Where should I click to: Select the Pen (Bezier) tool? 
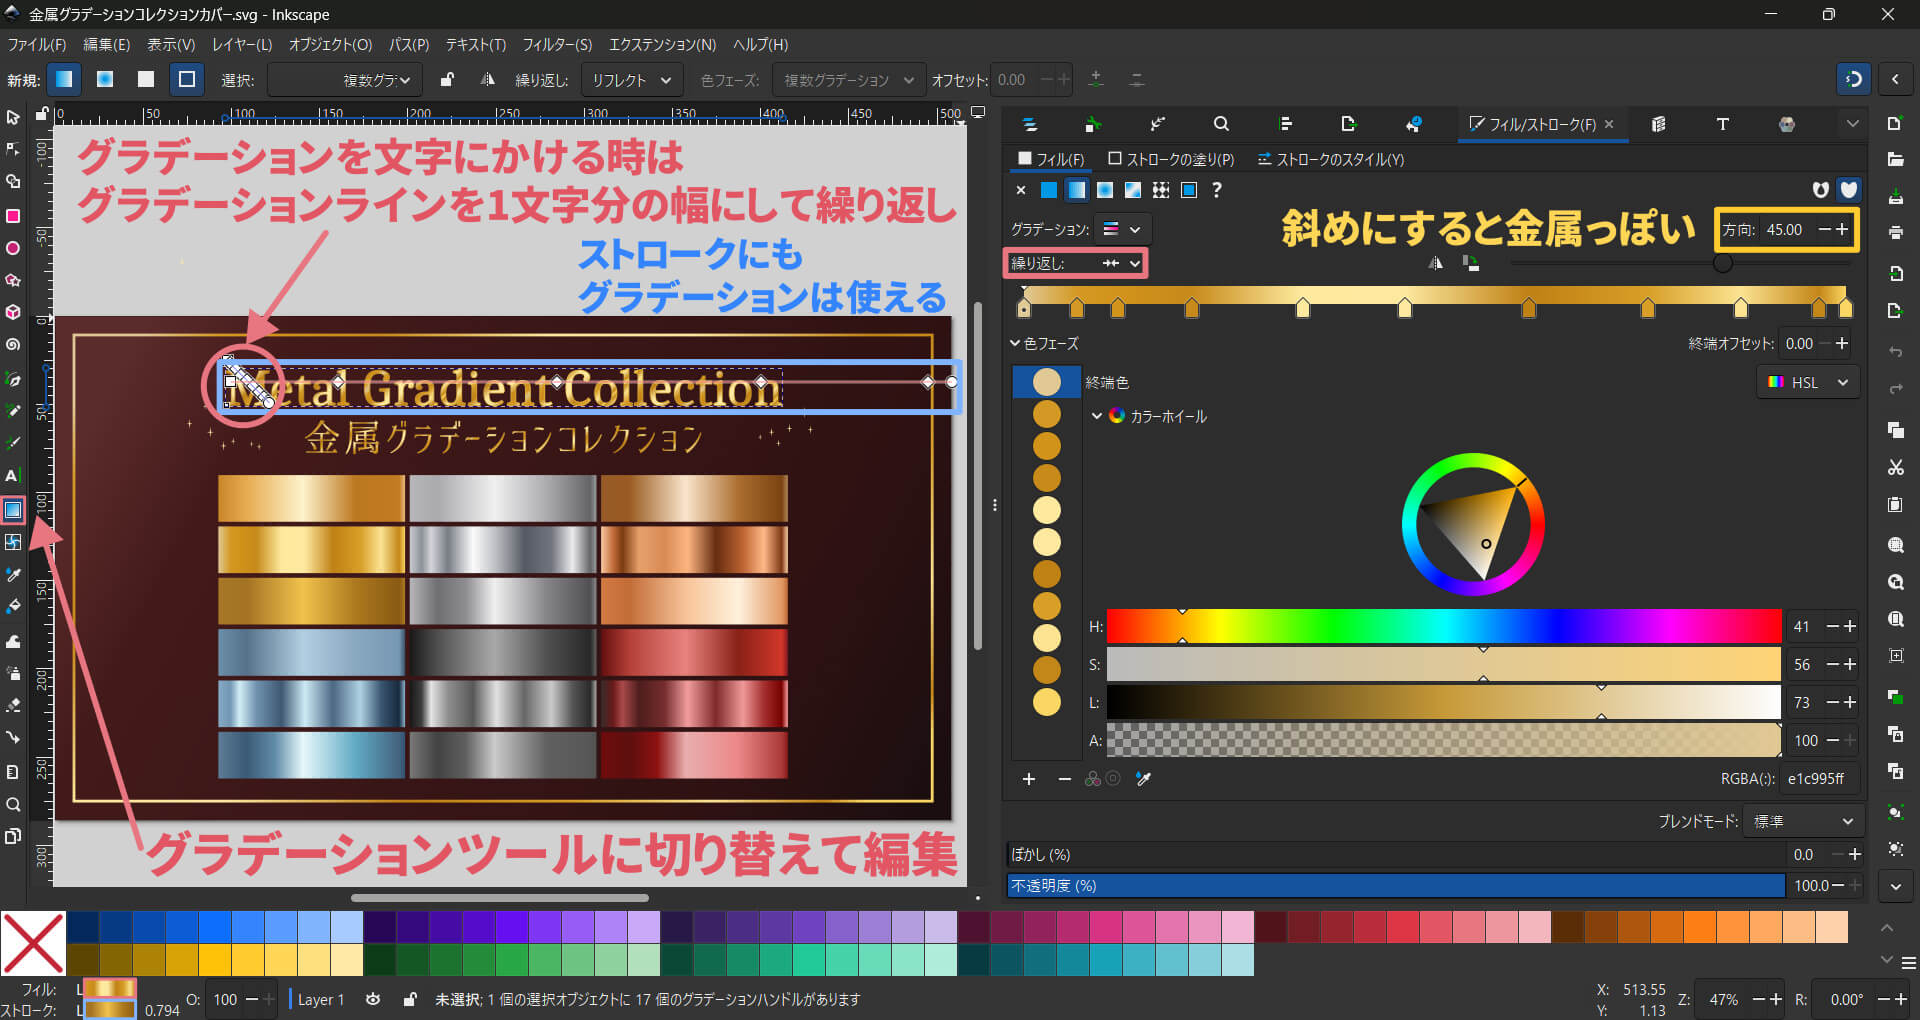(x=13, y=378)
